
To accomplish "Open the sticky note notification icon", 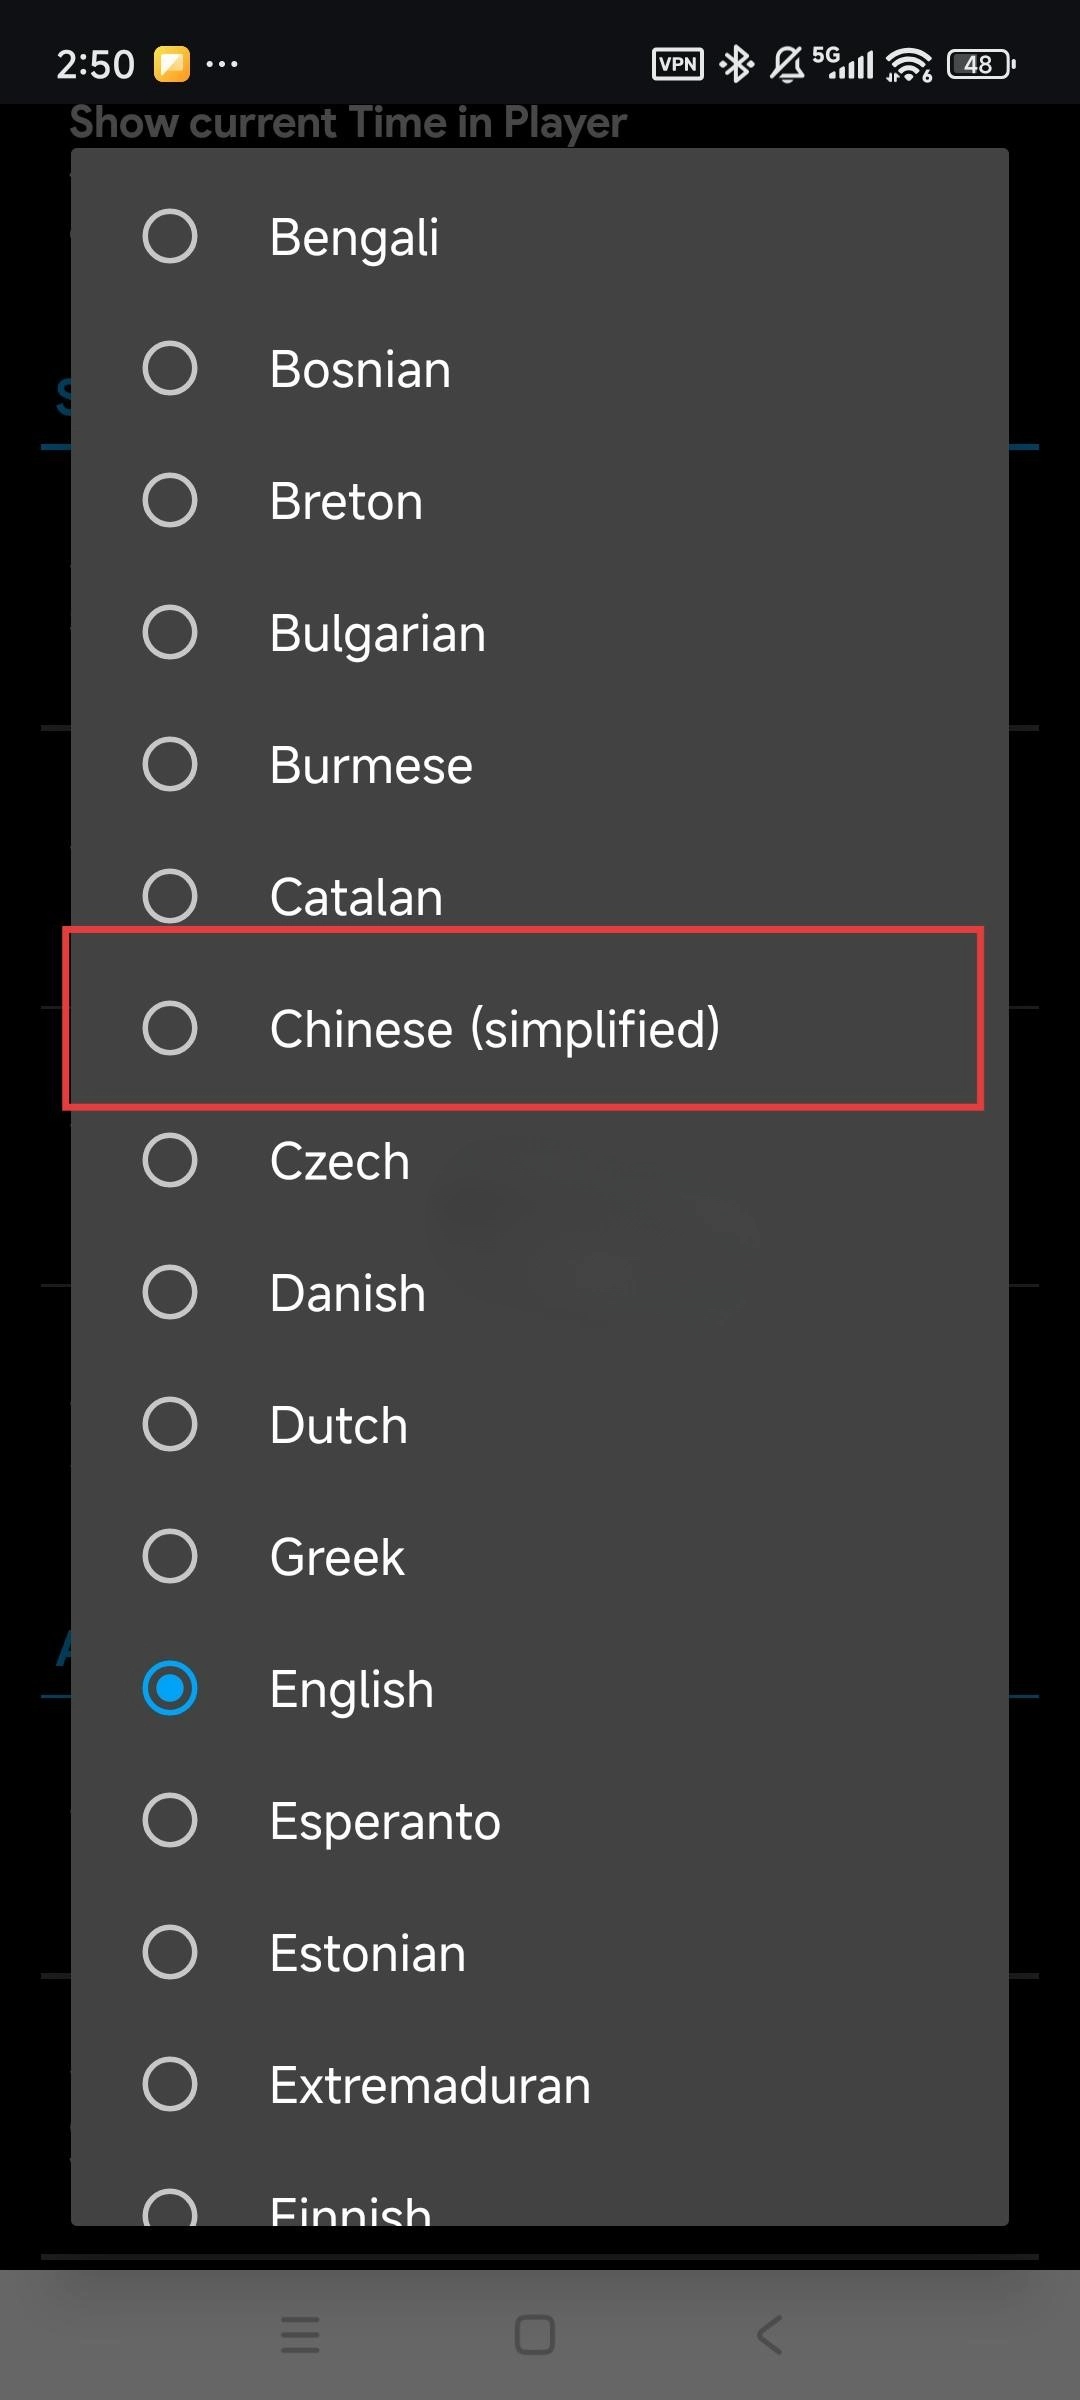I will point(172,63).
